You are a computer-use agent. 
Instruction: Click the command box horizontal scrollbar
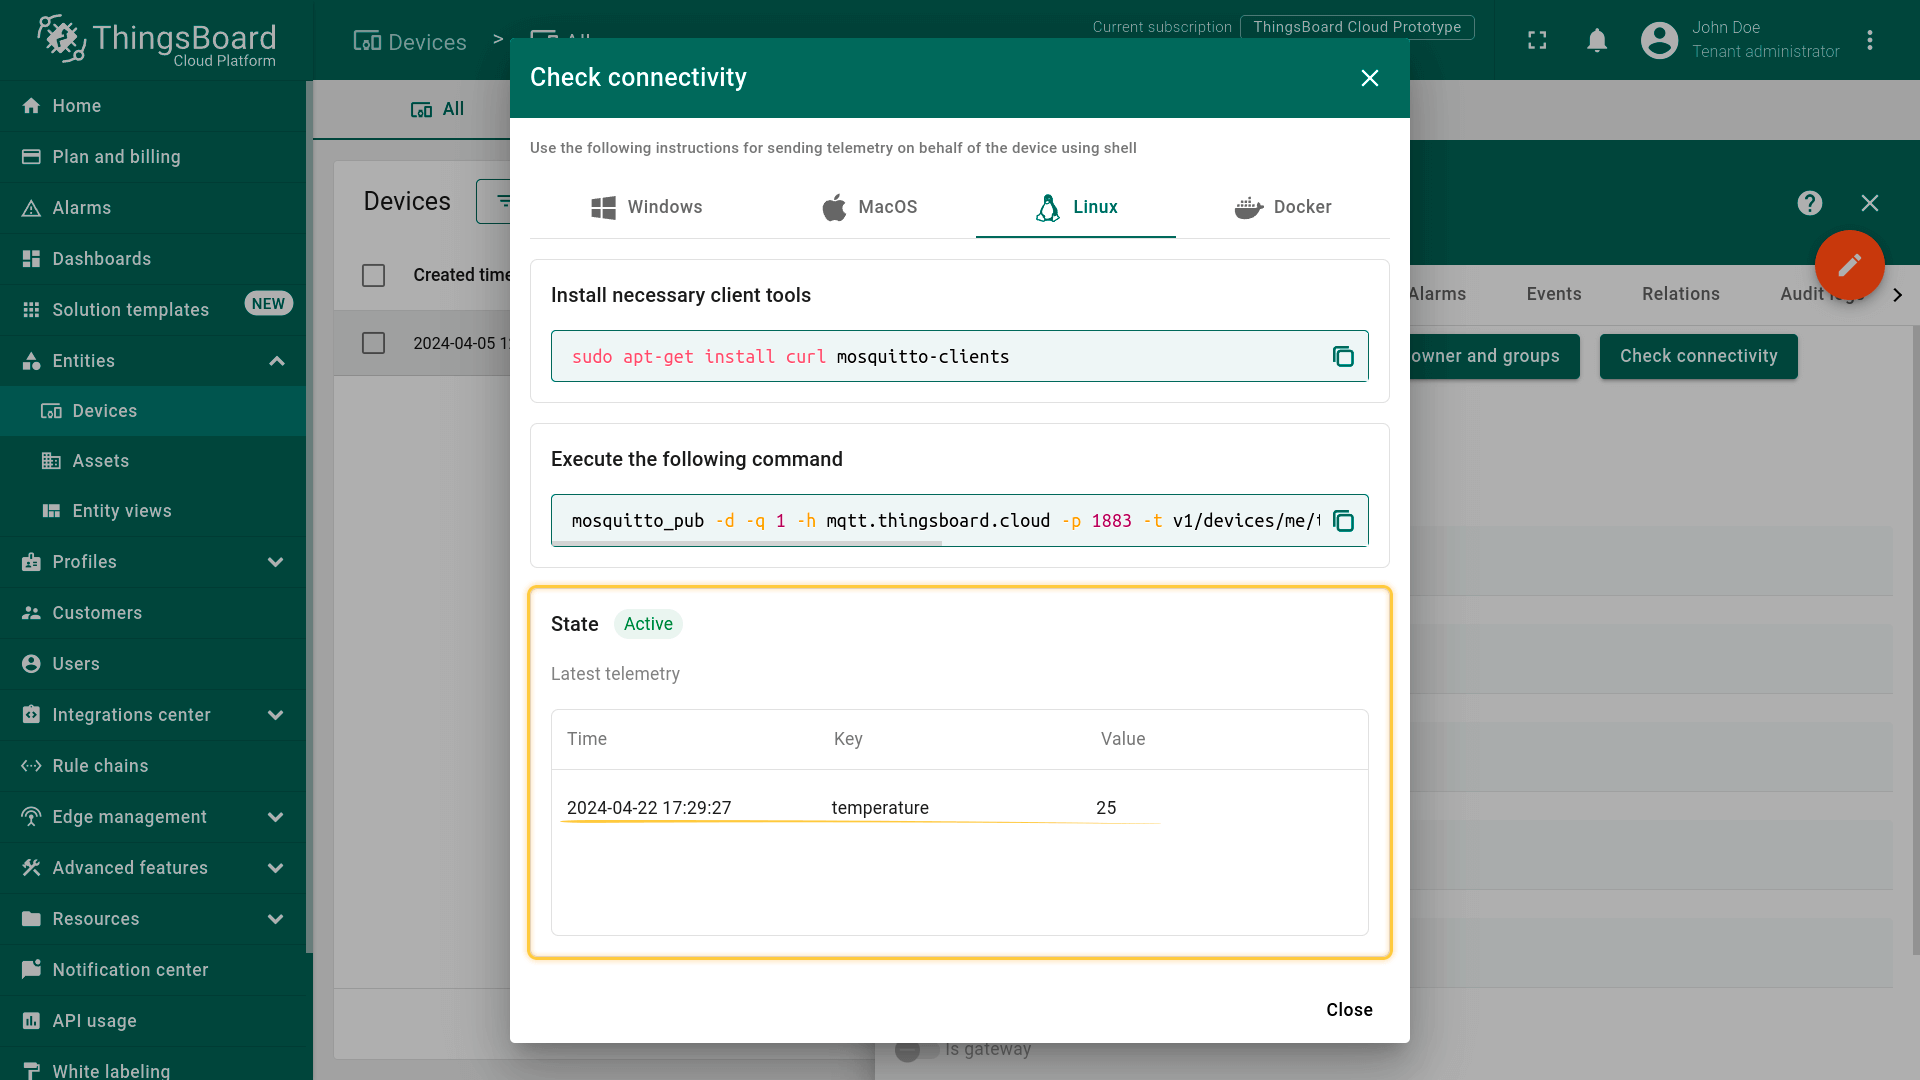(x=746, y=543)
